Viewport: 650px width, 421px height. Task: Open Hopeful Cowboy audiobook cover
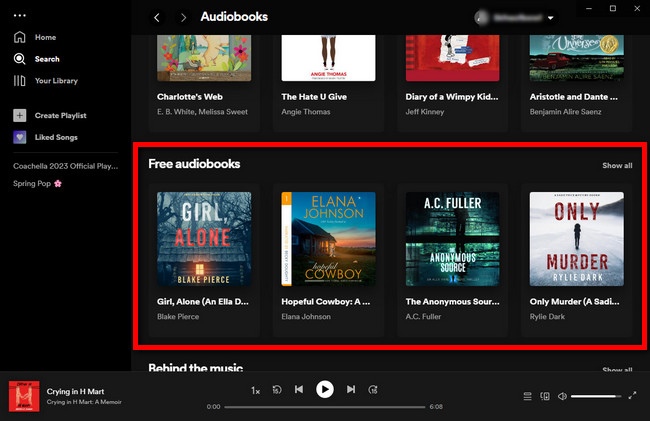328,239
